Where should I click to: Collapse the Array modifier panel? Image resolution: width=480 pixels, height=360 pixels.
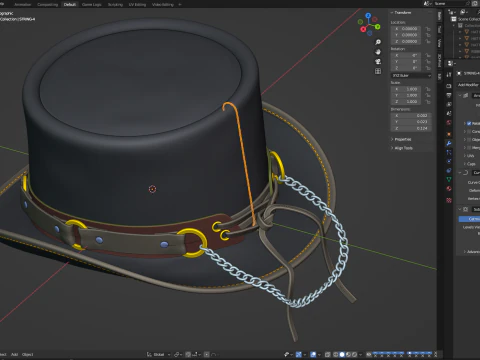point(460,96)
